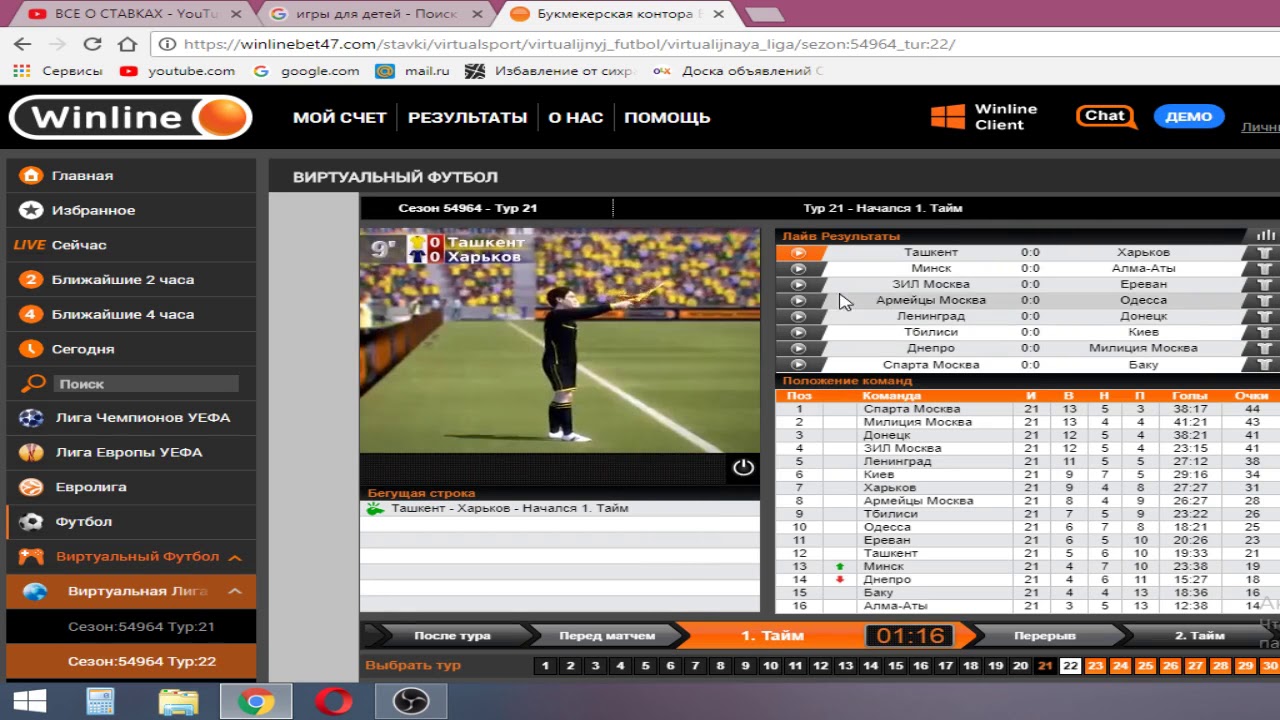Screen dimensions: 1280x720
Task: Select round 22 in Выбрать тур
Action: pyautogui.click(x=1070, y=666)
